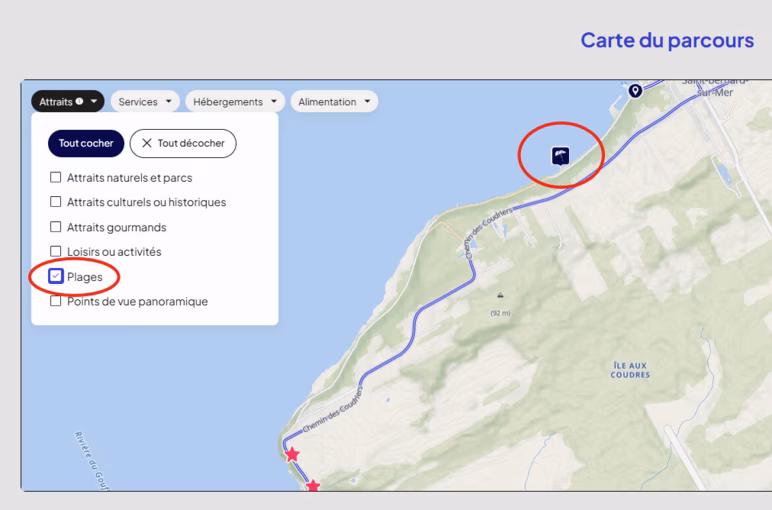Check Attraits culturels ou historiques
The width and height of the screenshot is (772, 510).
coord(56,202)
